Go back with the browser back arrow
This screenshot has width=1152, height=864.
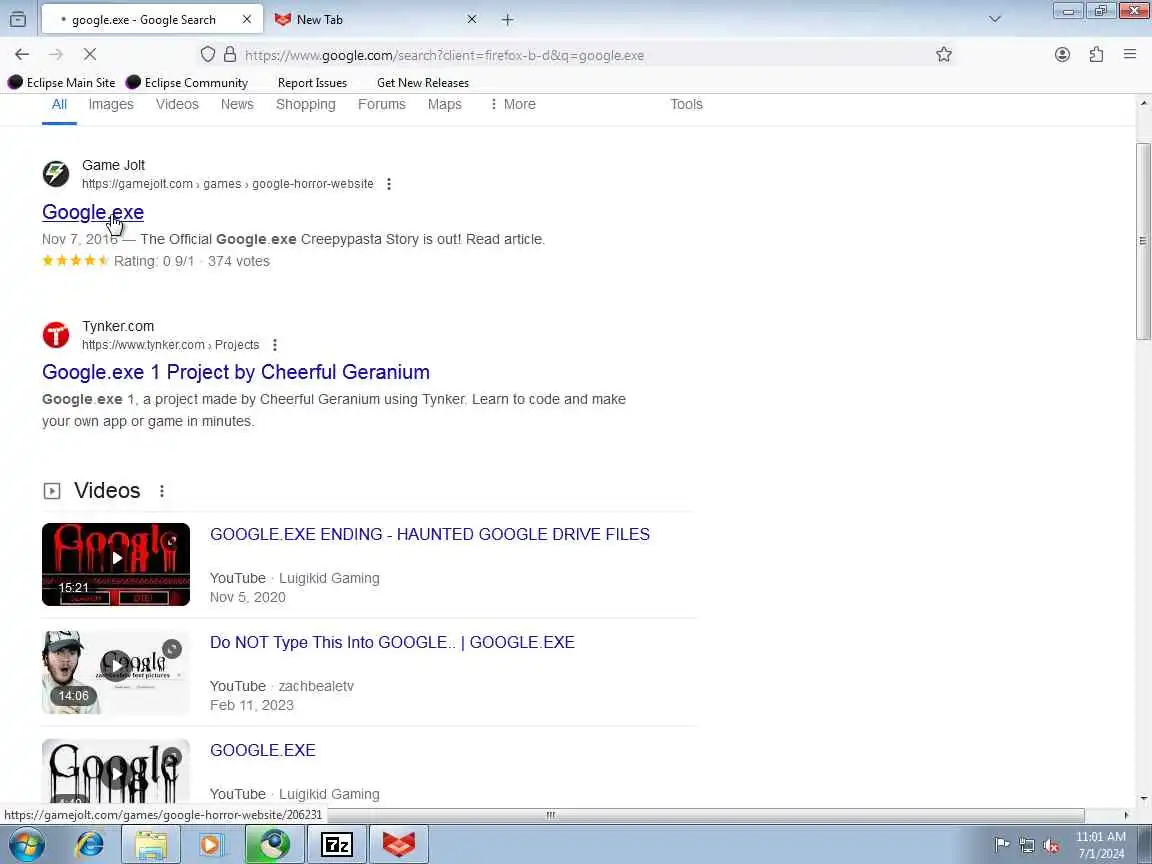coord(22,54)
